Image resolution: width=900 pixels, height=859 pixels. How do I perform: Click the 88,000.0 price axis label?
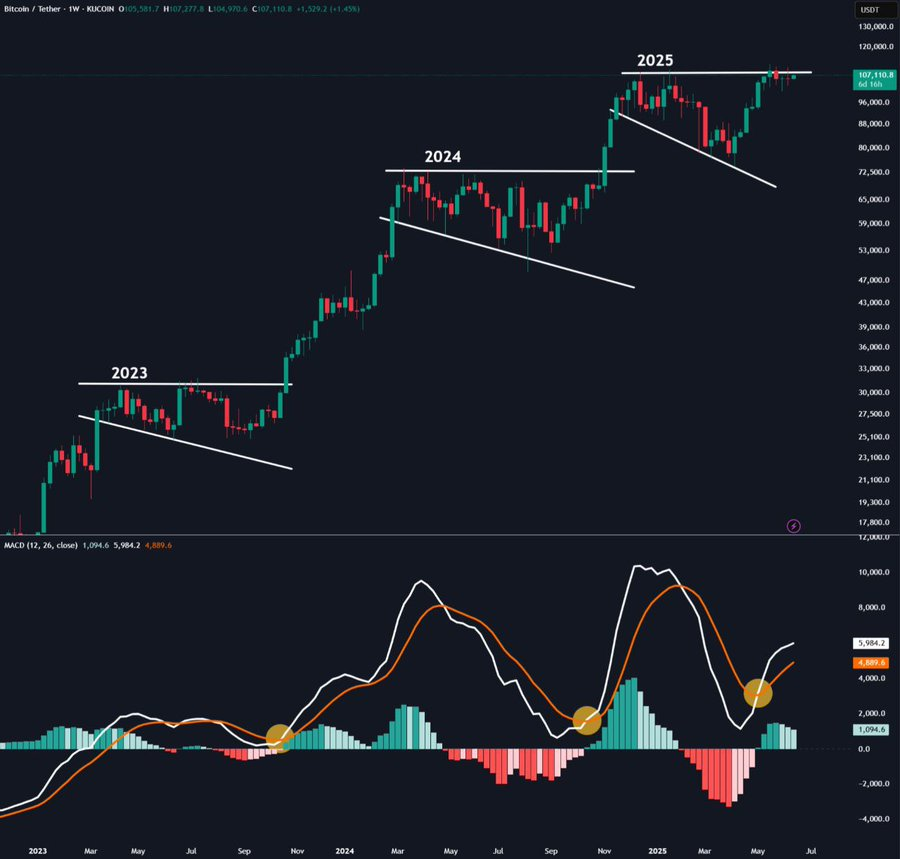(874, 124)
